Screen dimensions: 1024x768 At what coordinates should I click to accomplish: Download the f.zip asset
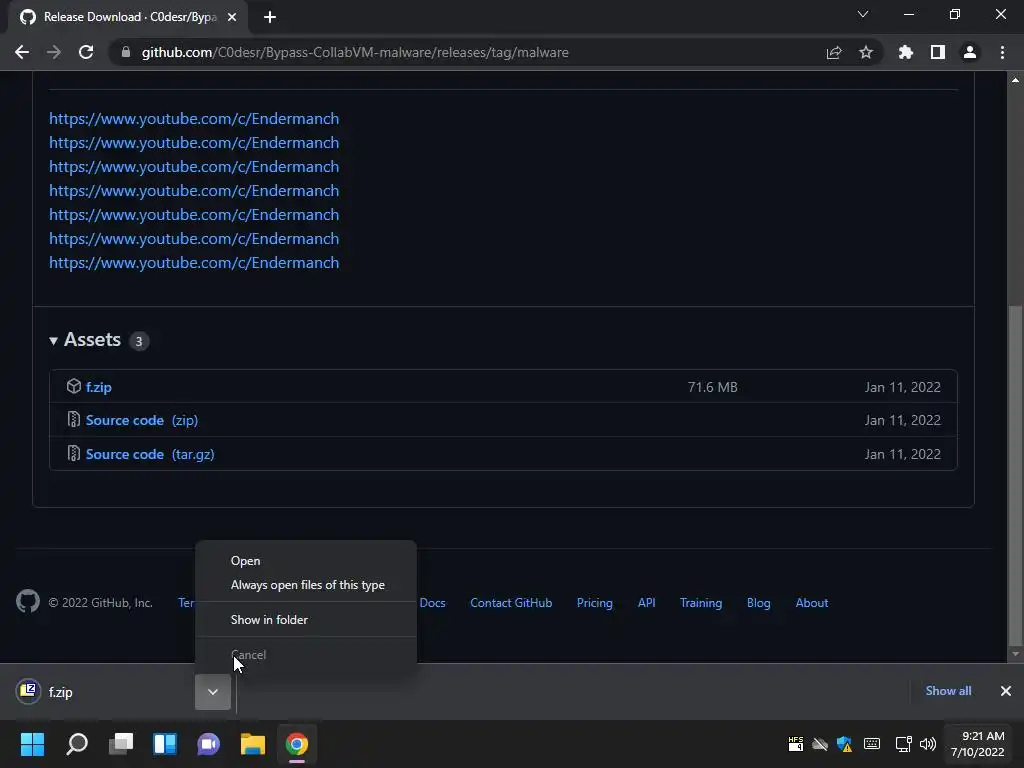click(x=99, y=387)
